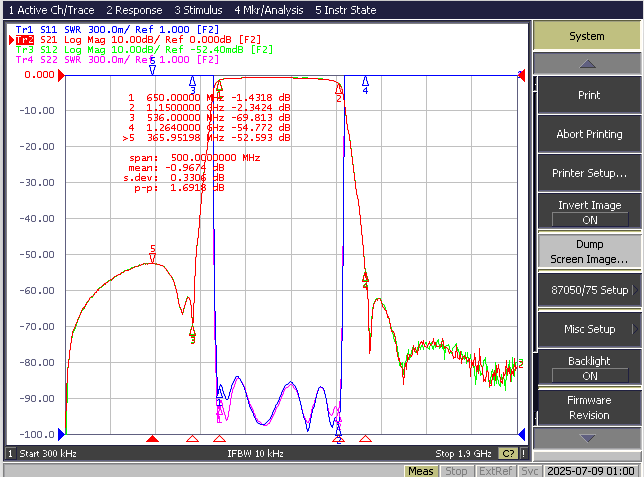Click Dump Screen Image button
The image size is (644, 477).
click(589, 251)
